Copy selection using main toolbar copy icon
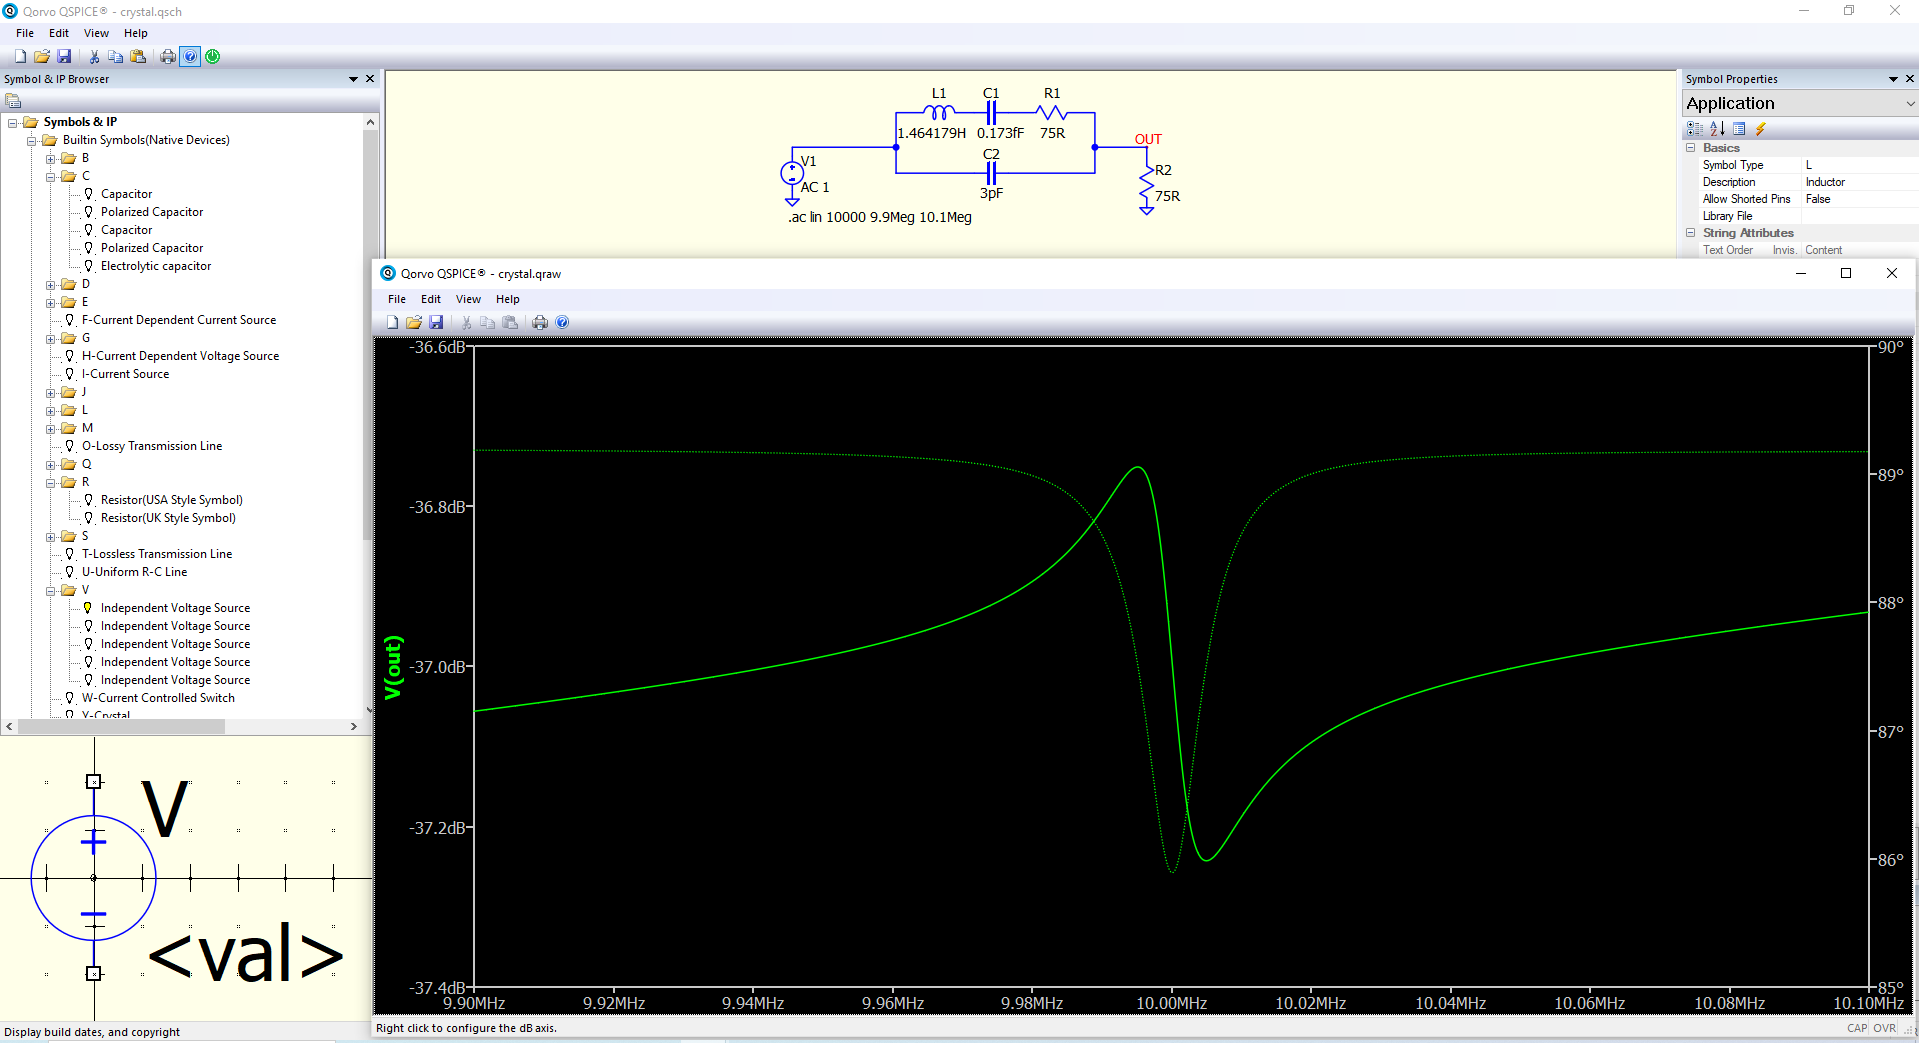Image resolution: width=1919 pixels, height=1043 pixels. tap(116, 56)
